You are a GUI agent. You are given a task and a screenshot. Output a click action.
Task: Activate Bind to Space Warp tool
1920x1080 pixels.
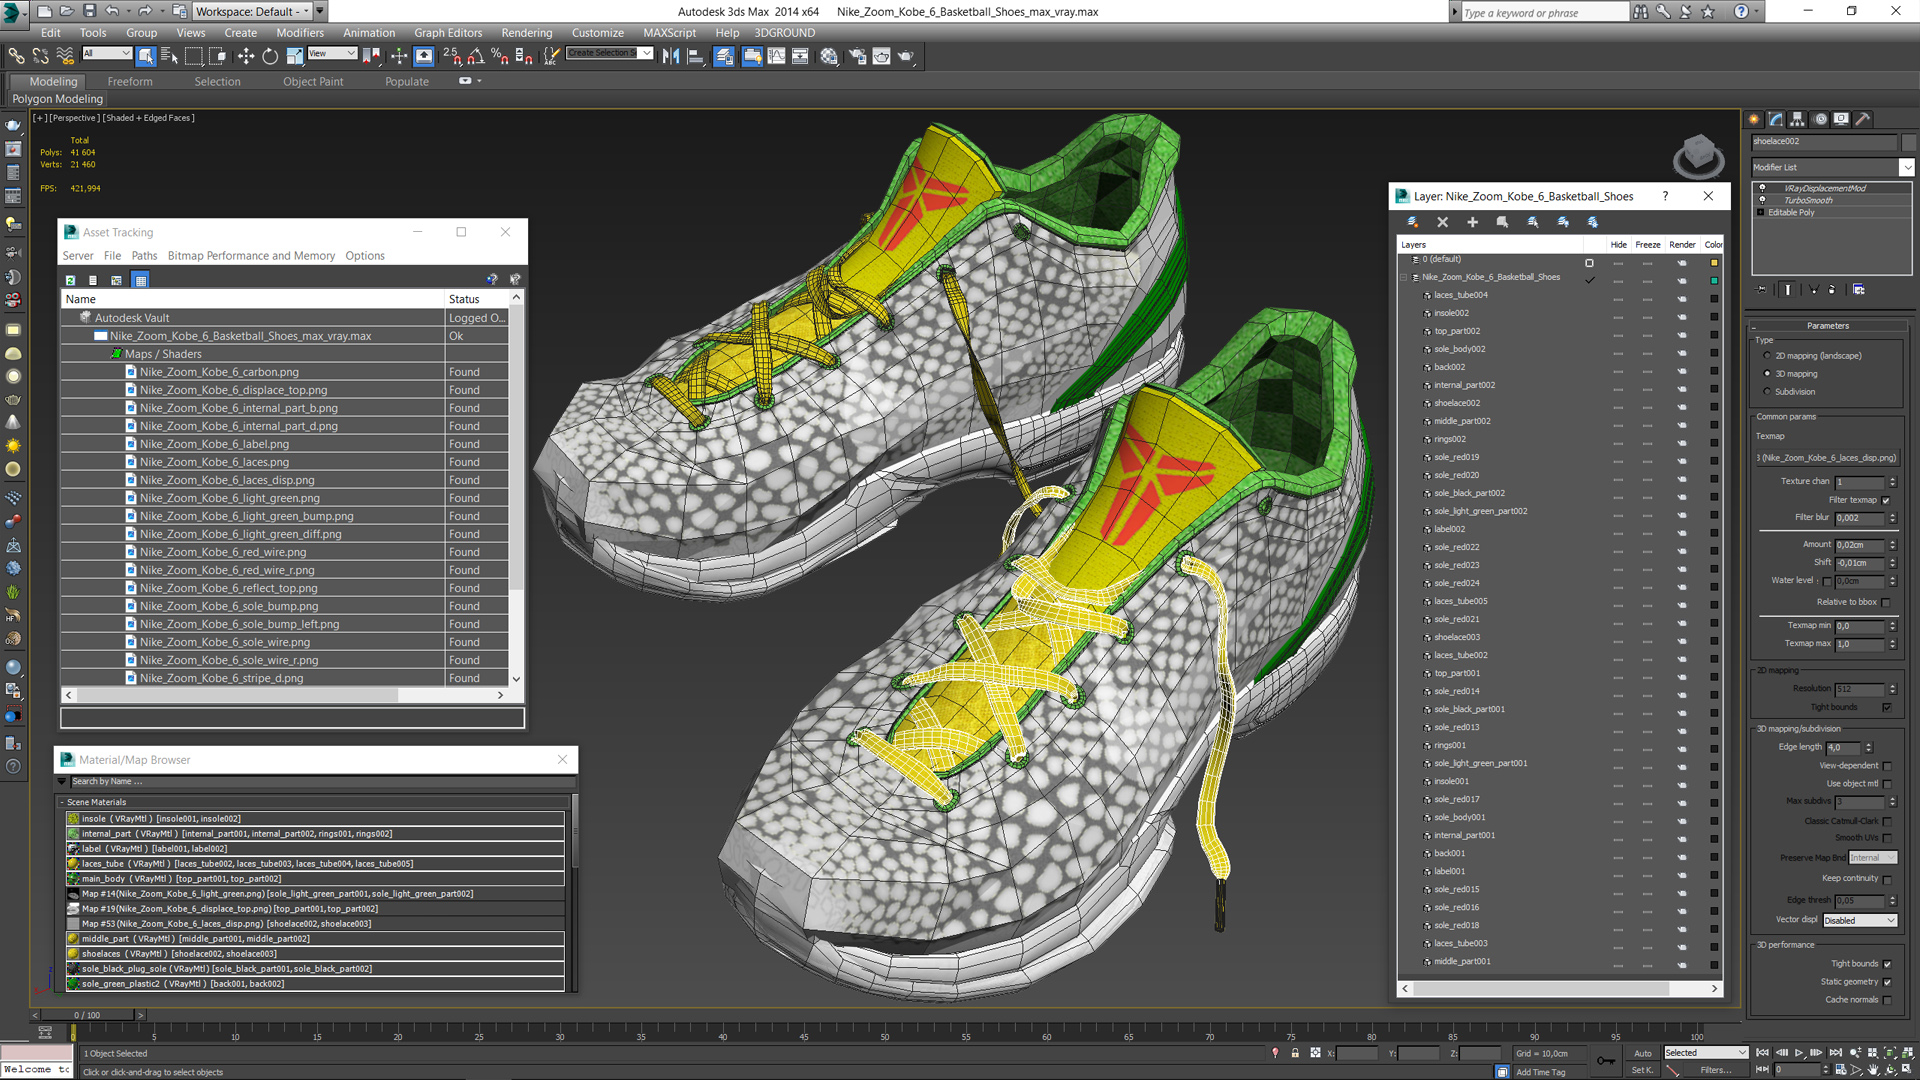pyautogui.click(x=65, y=56)
